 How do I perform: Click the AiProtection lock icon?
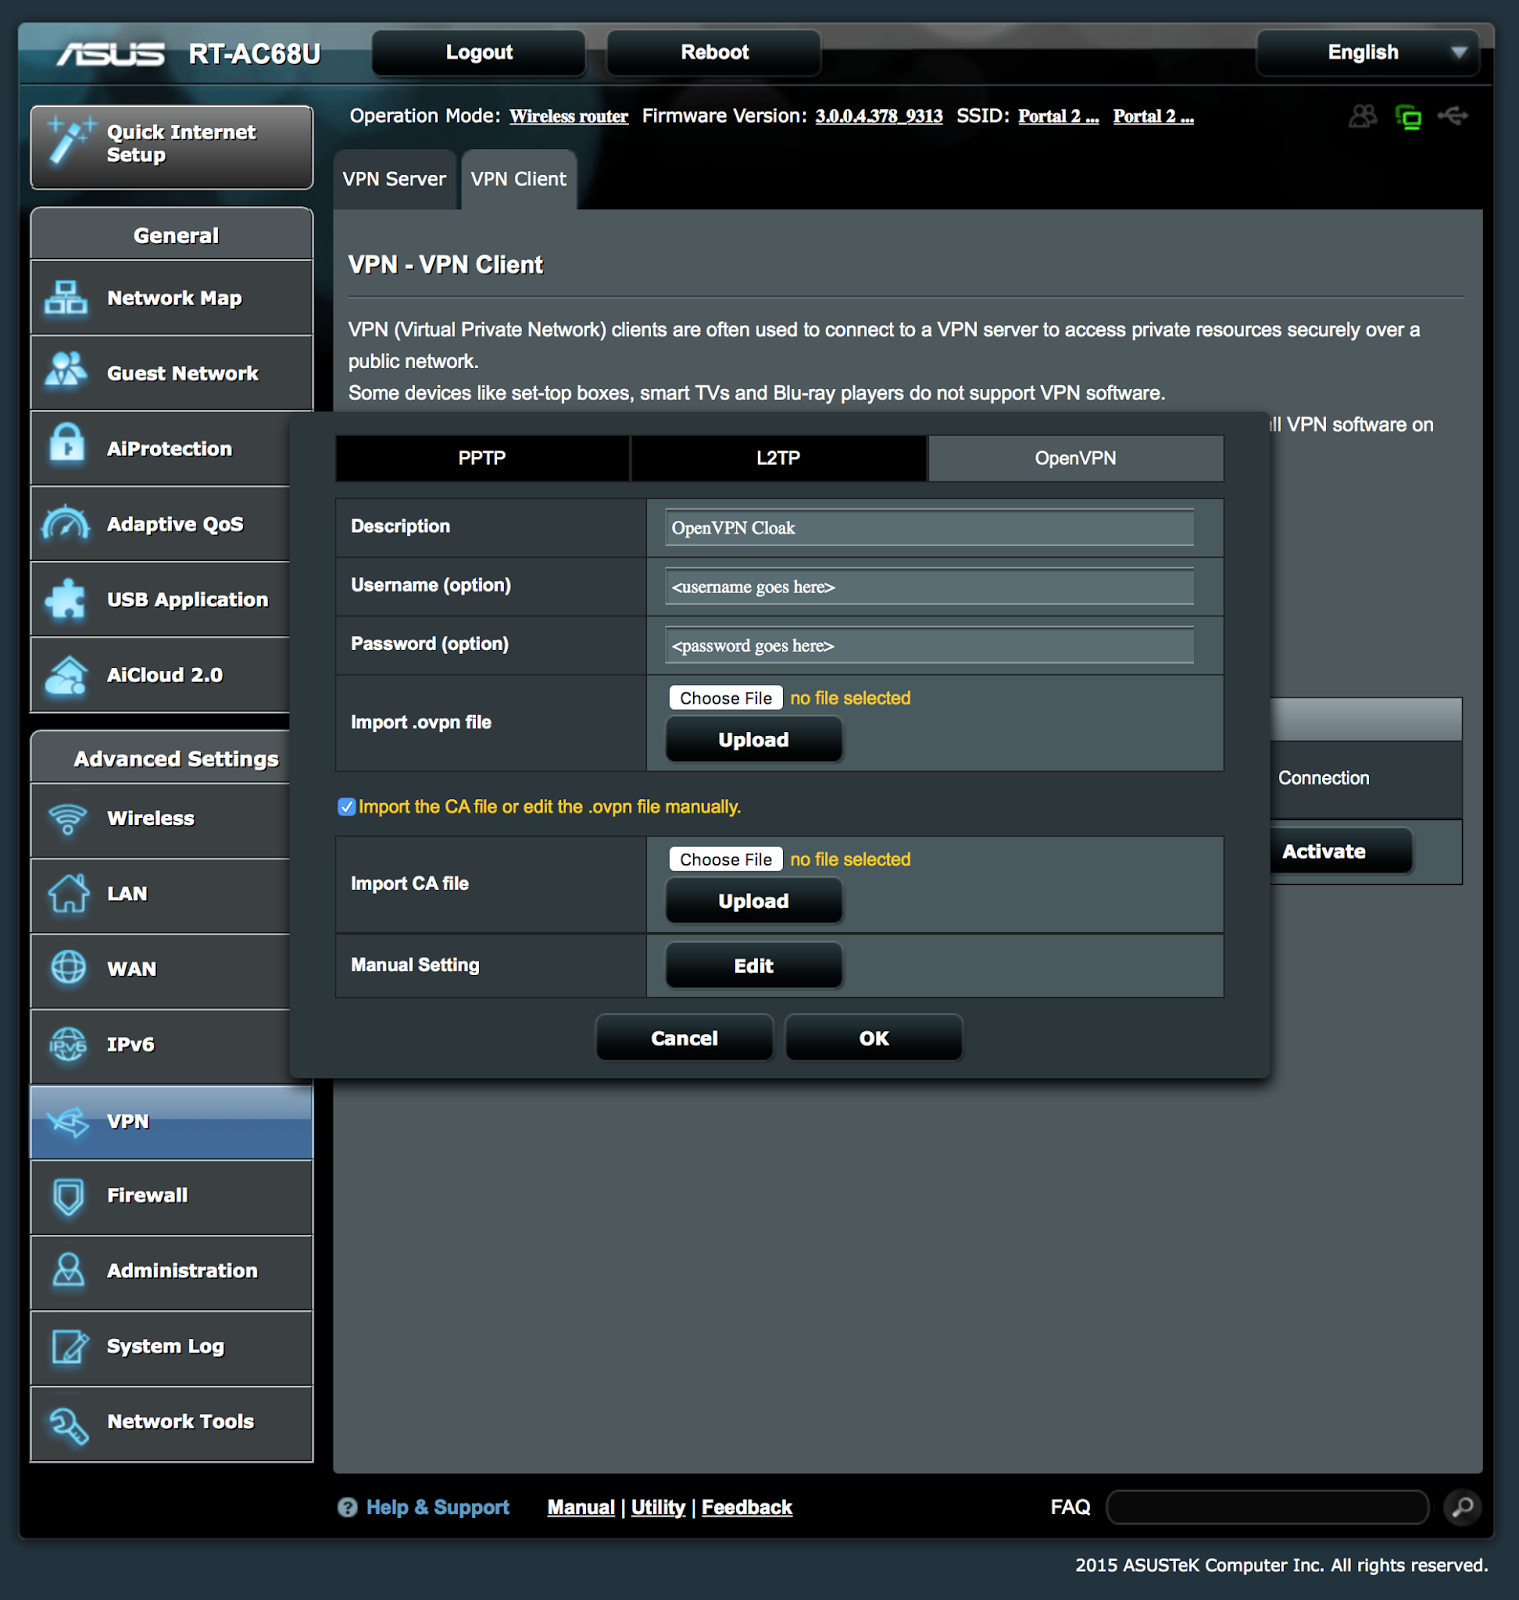[x=67, y=444]
